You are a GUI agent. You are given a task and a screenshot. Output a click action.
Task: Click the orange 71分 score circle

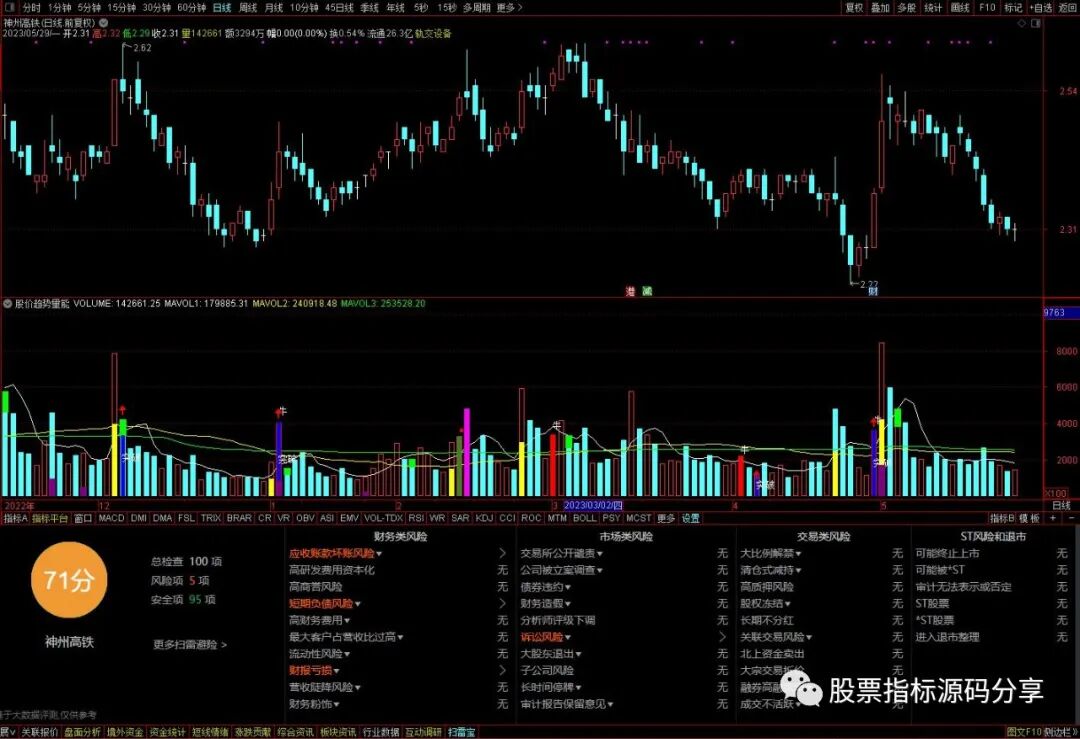pos(68,580)
